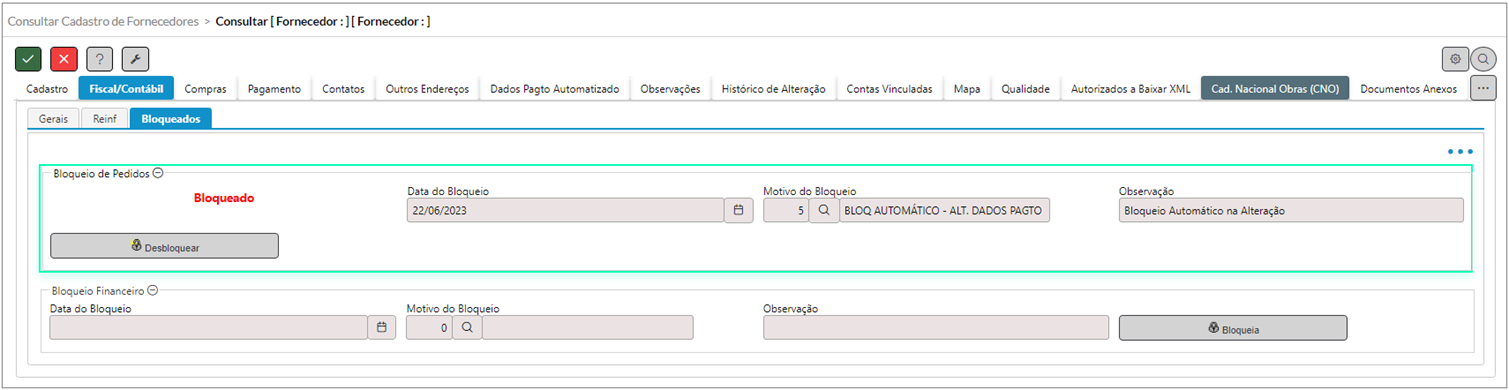Cancel with the red X button

click(x=64, y=59)
